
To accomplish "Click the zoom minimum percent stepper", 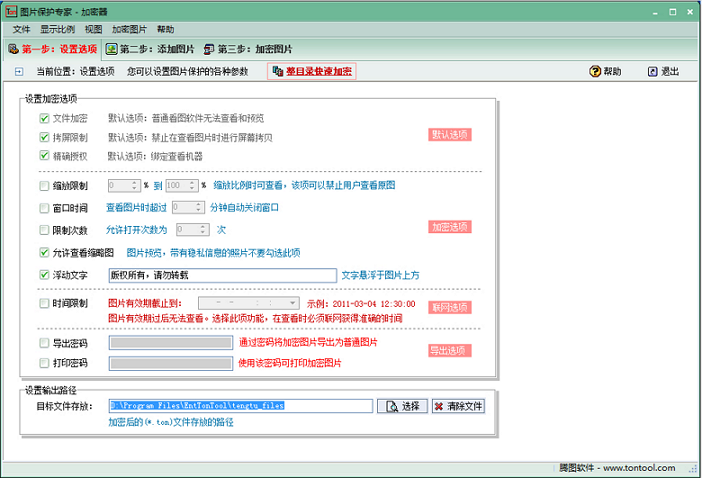I will click(134, 185).
